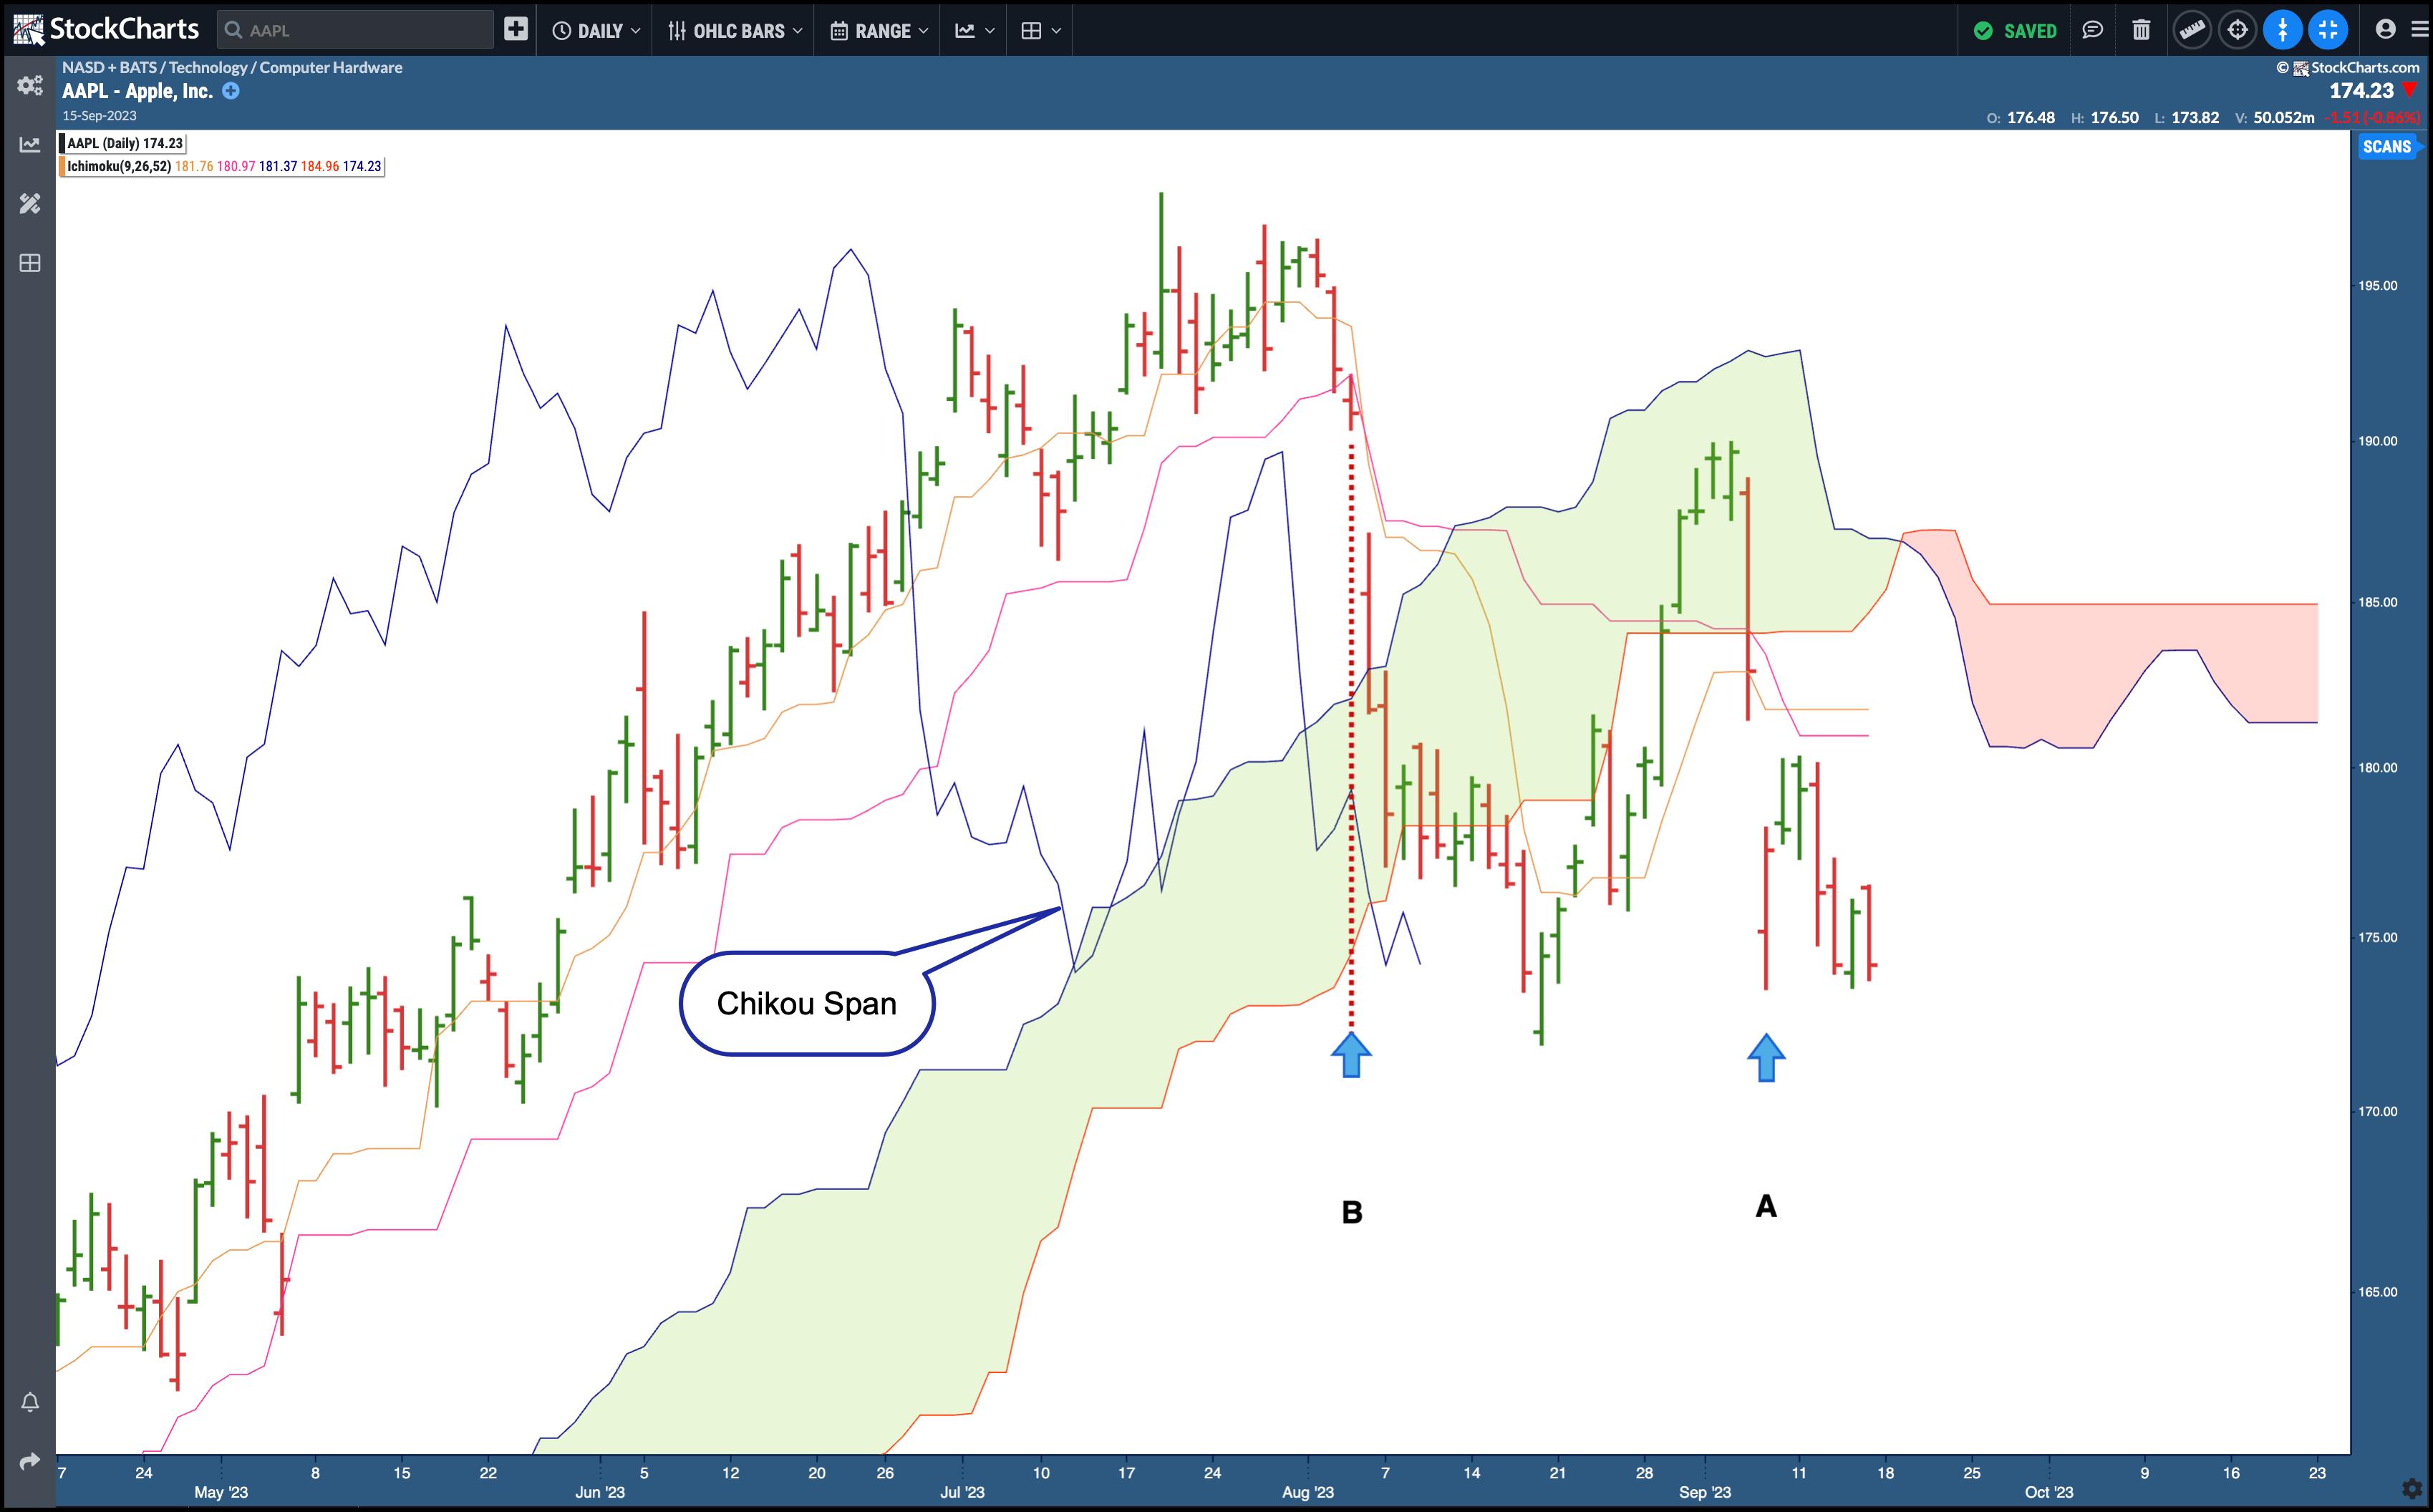Open annotation tools pencil-ruler icon
2433x1512 pixels.
click(30, 204)
